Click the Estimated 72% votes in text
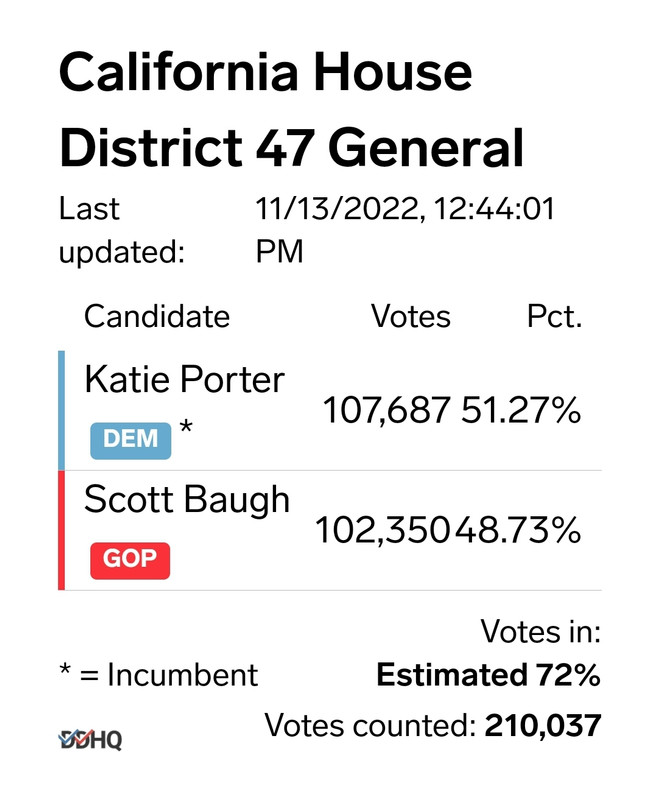This screenshot has height=800, width=658. pos(488,675)
